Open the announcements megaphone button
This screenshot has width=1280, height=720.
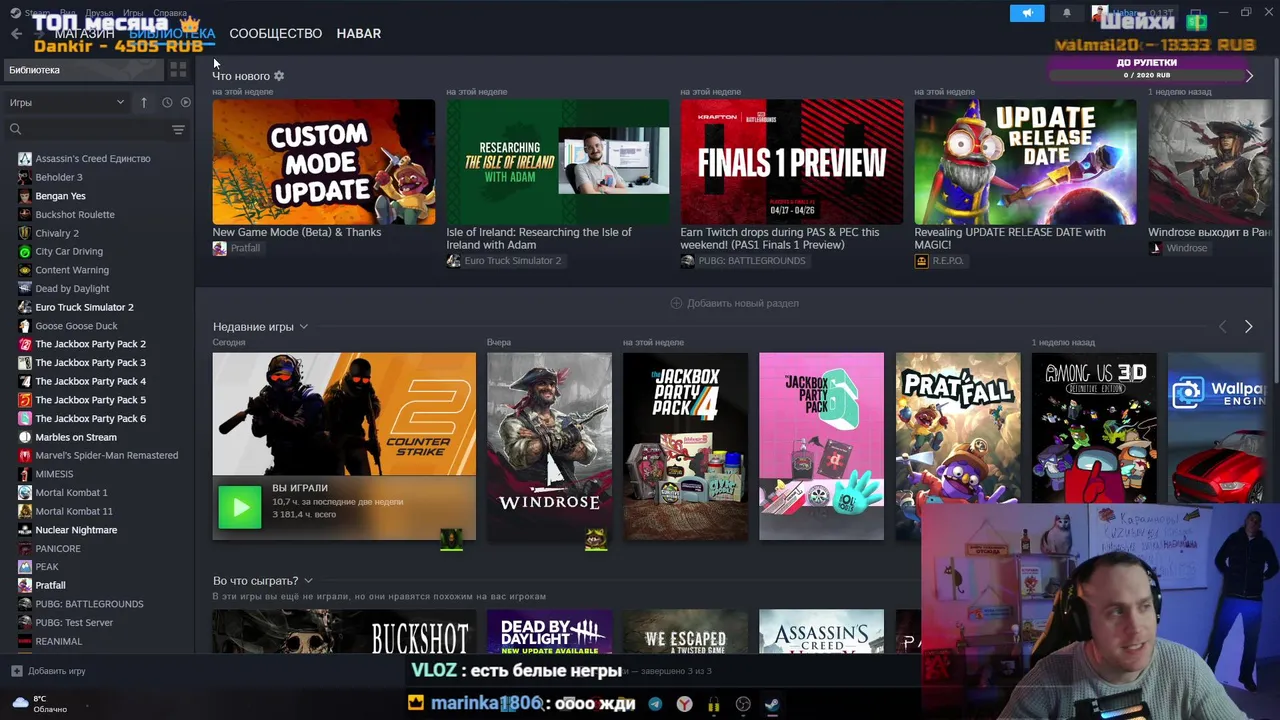1027,13
